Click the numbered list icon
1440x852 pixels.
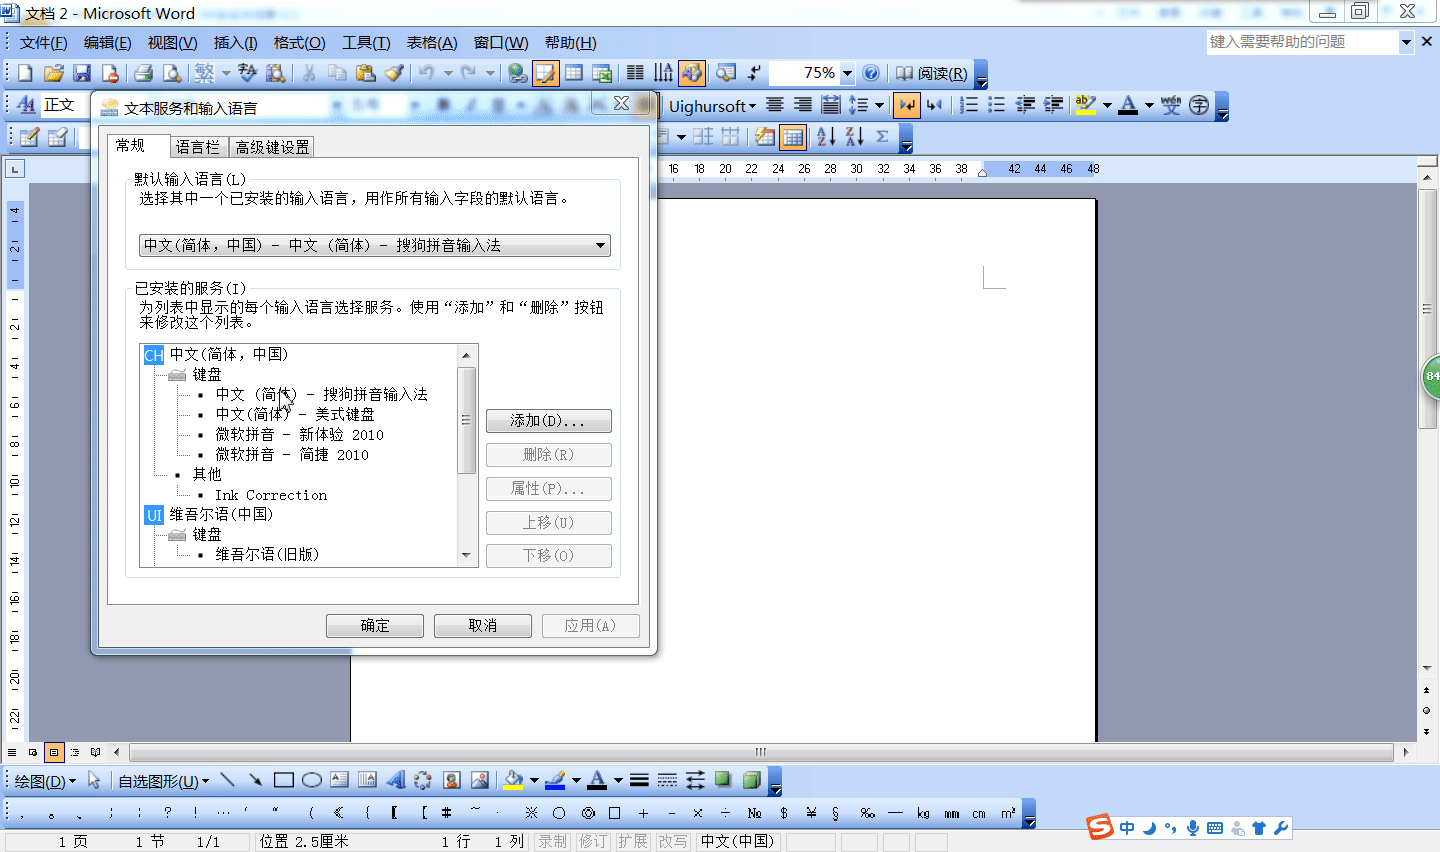click(x=969, y=105)
